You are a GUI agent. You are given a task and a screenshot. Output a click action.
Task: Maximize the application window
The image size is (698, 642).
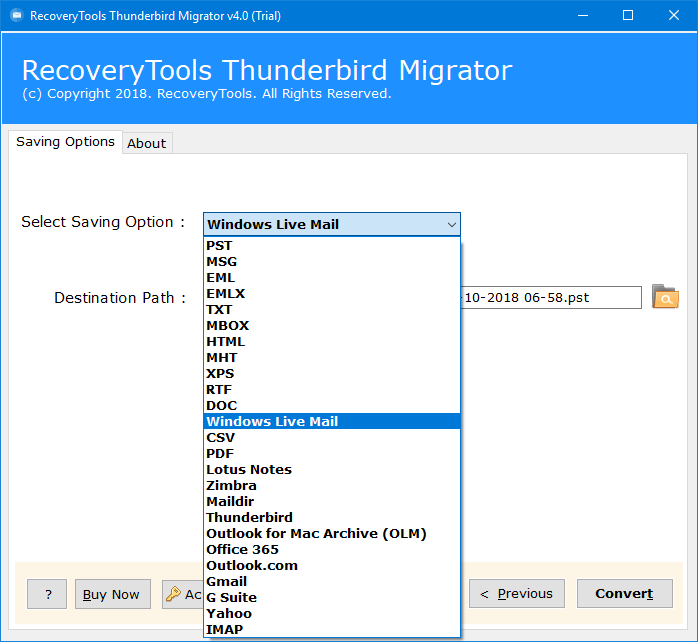[x=628, y=16]
